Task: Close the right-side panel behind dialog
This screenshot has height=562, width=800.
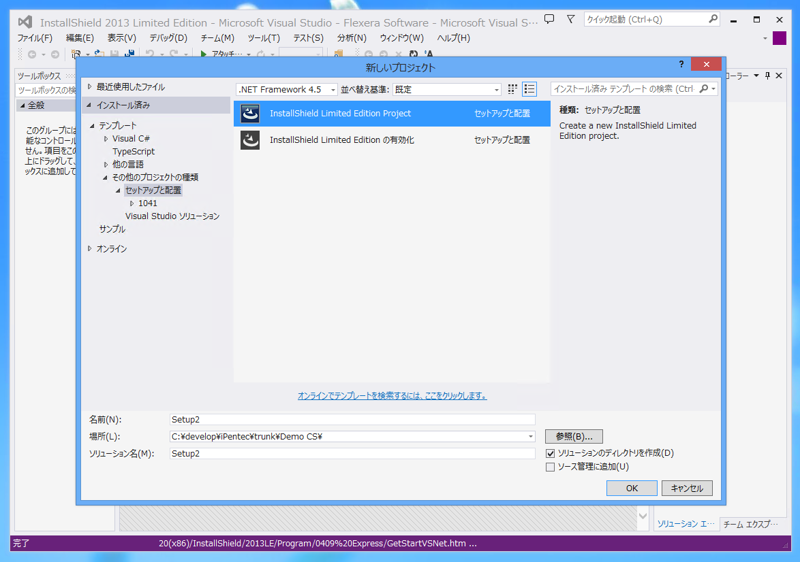Action: (779, 75)
